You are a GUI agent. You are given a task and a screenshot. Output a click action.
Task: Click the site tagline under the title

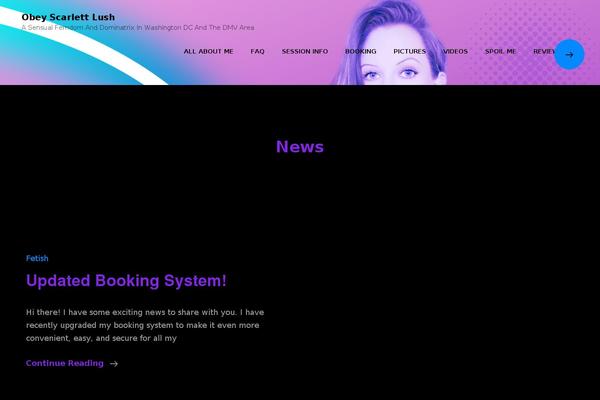pyautogui.click(x=138, y=28)
